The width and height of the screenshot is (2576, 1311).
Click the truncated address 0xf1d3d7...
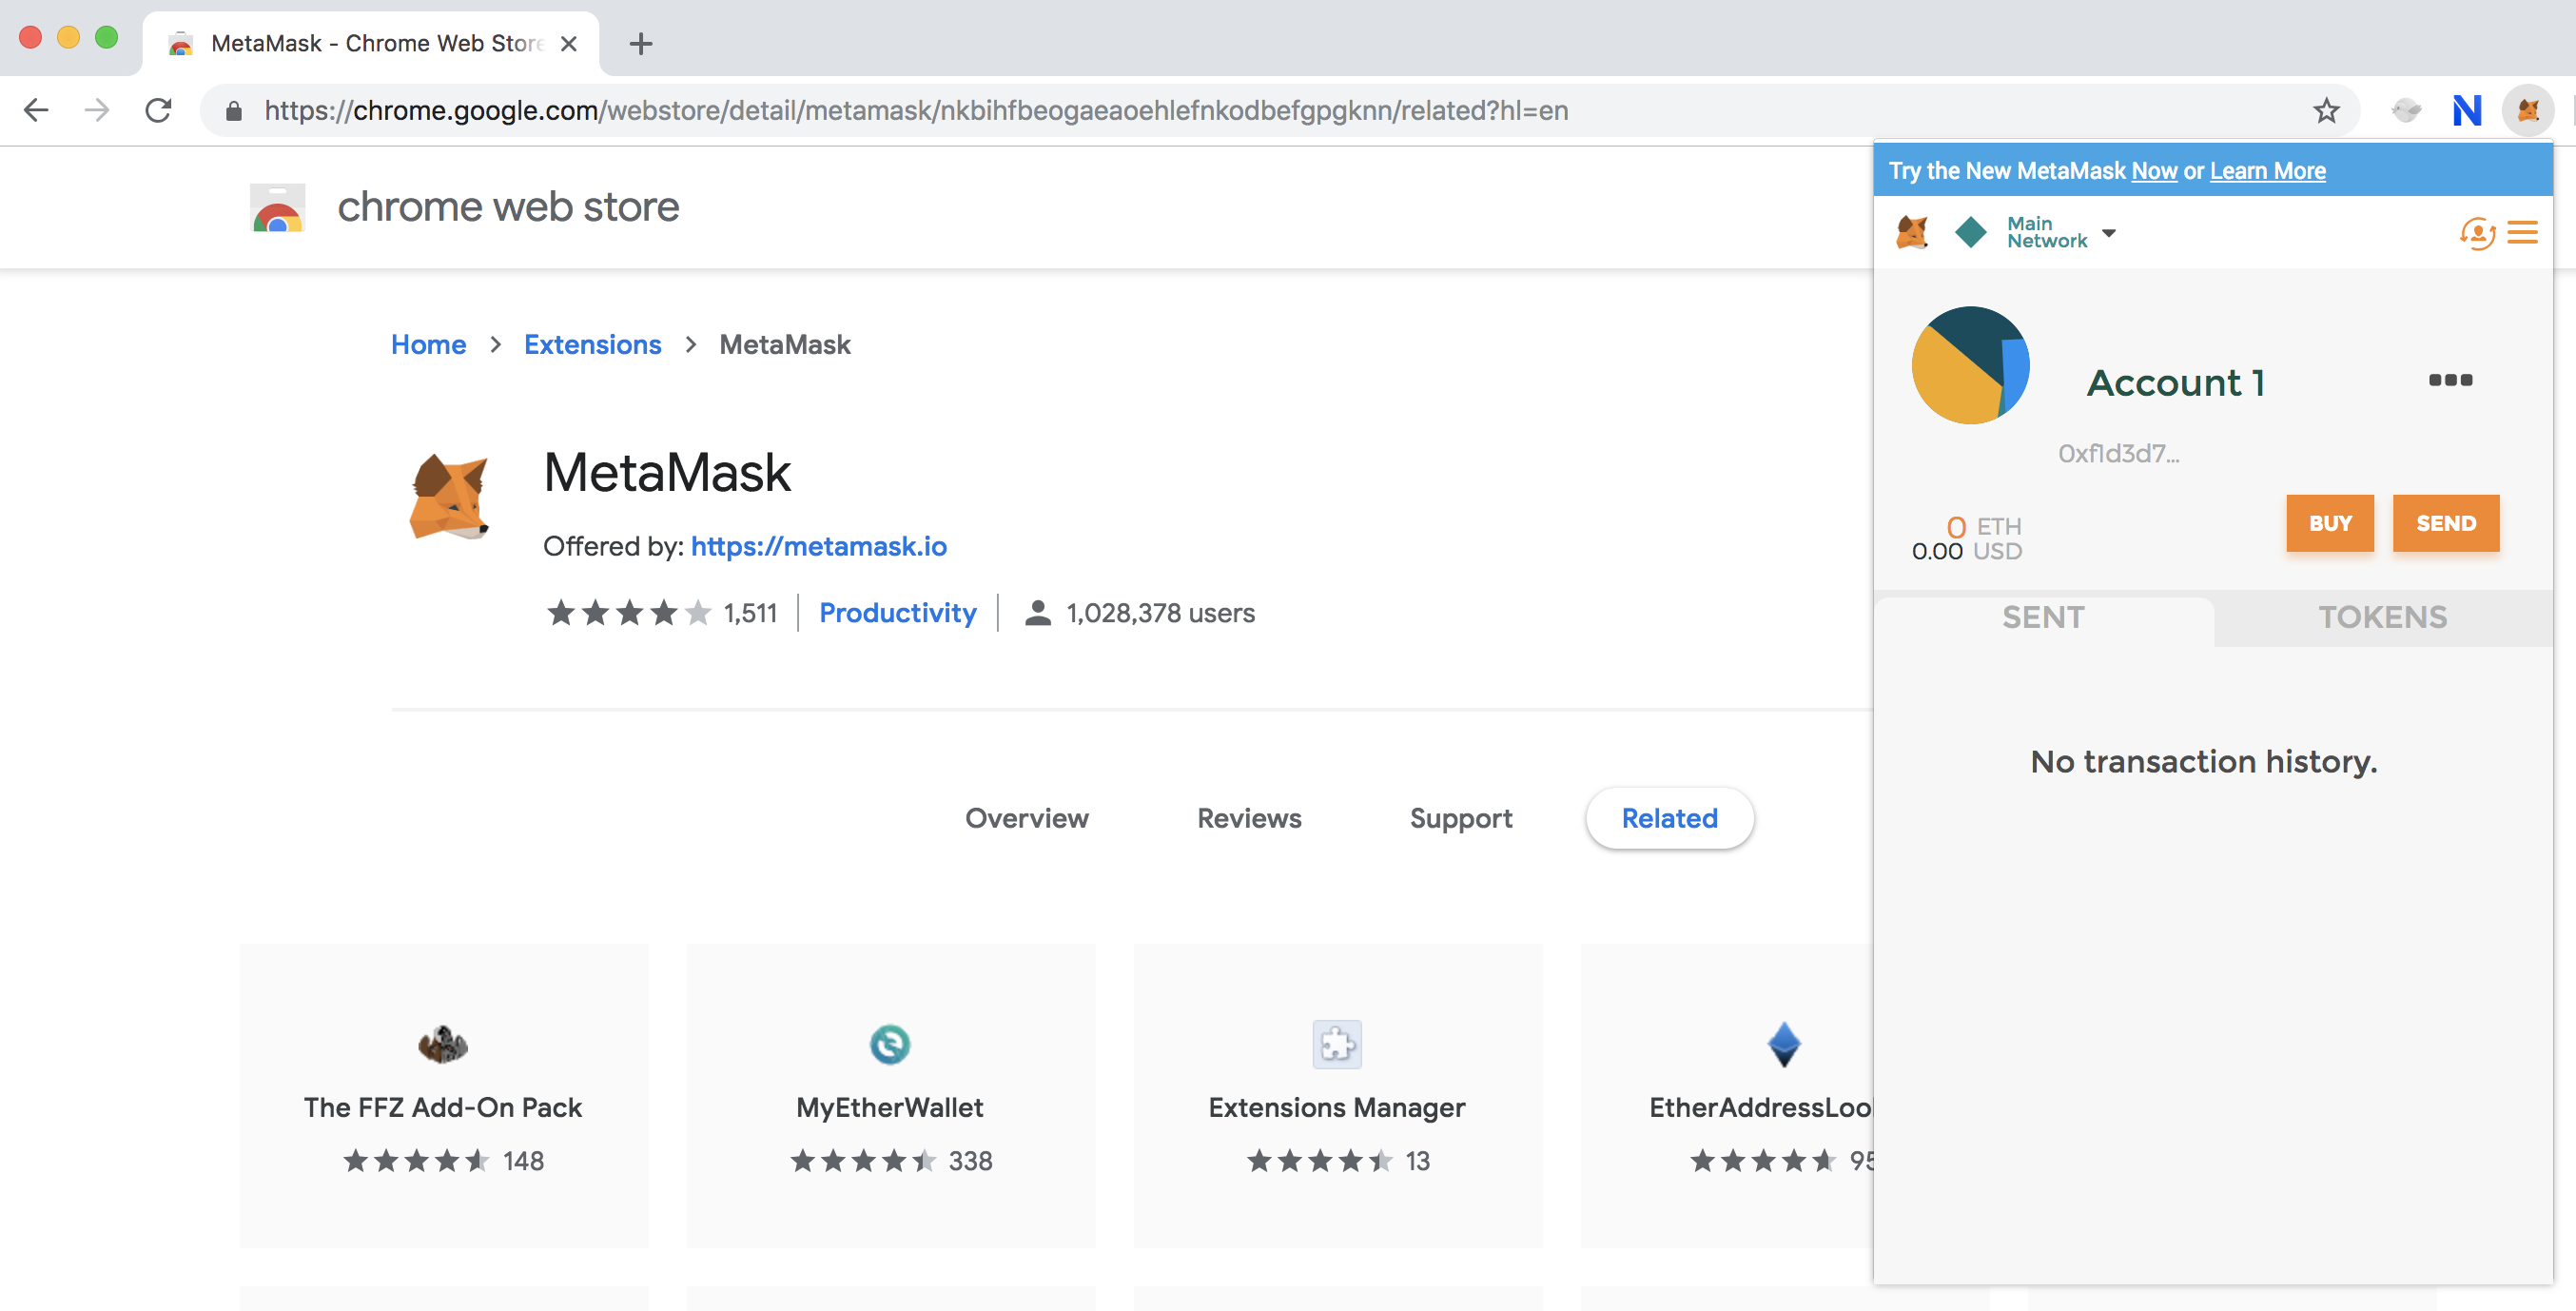(2118, 454)
